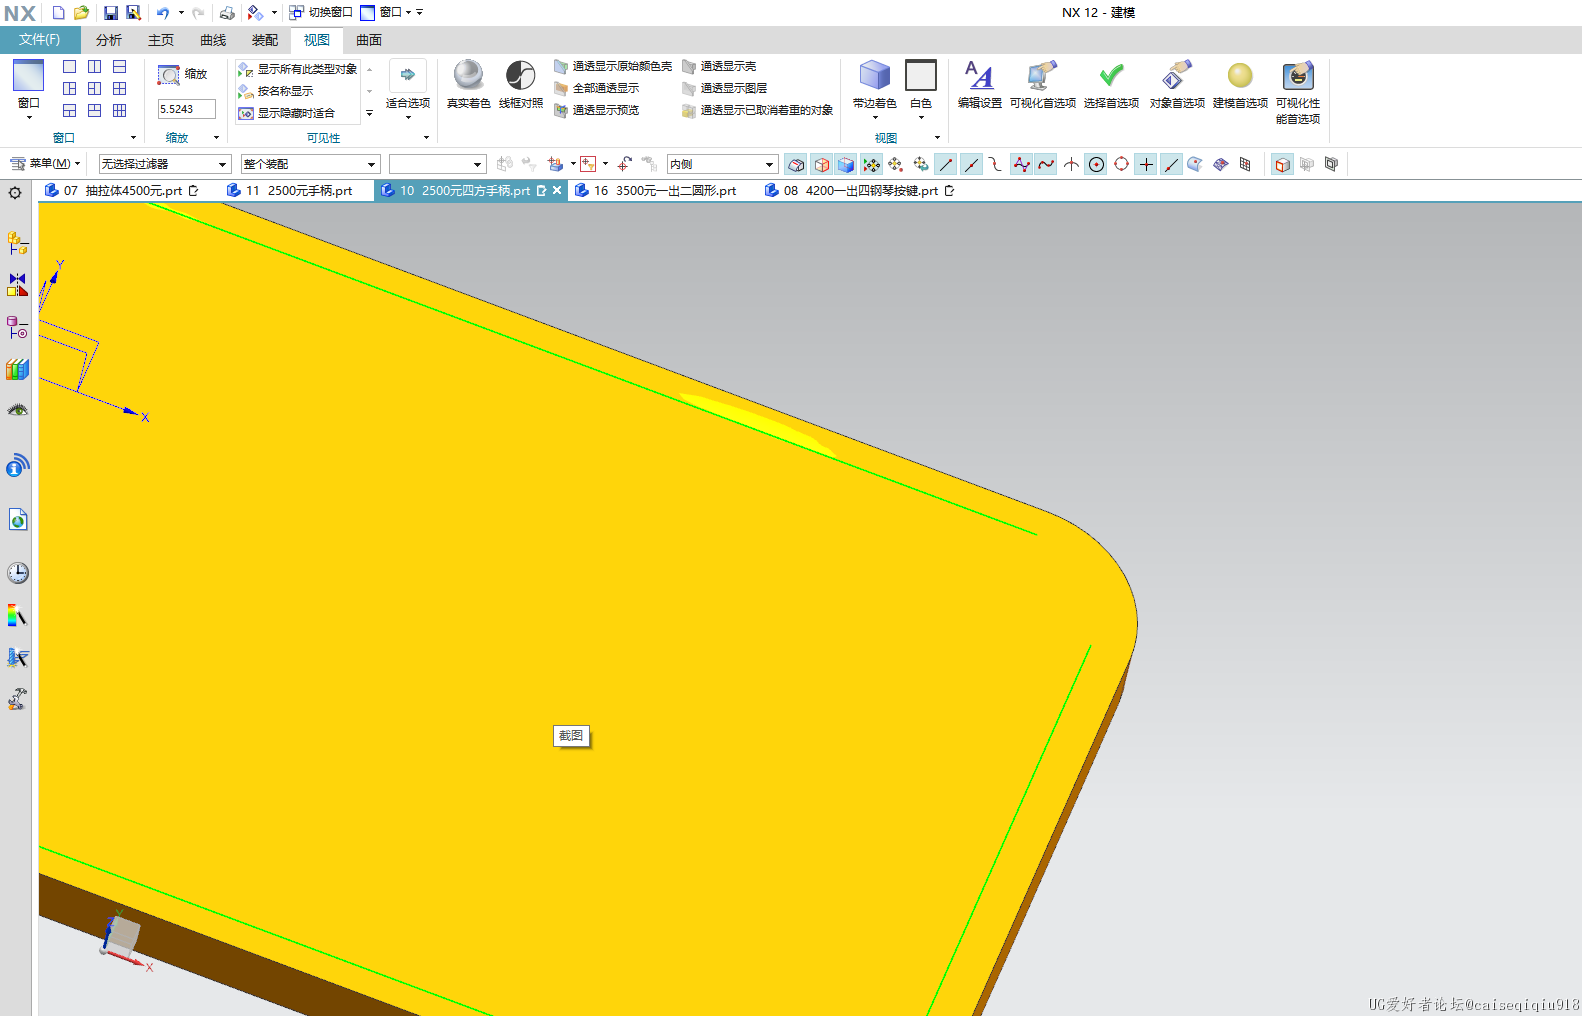The width and height of the screenshot is (1582, 1016).
Task: Save the part with the floppy icon
Action: pos(111,13)
